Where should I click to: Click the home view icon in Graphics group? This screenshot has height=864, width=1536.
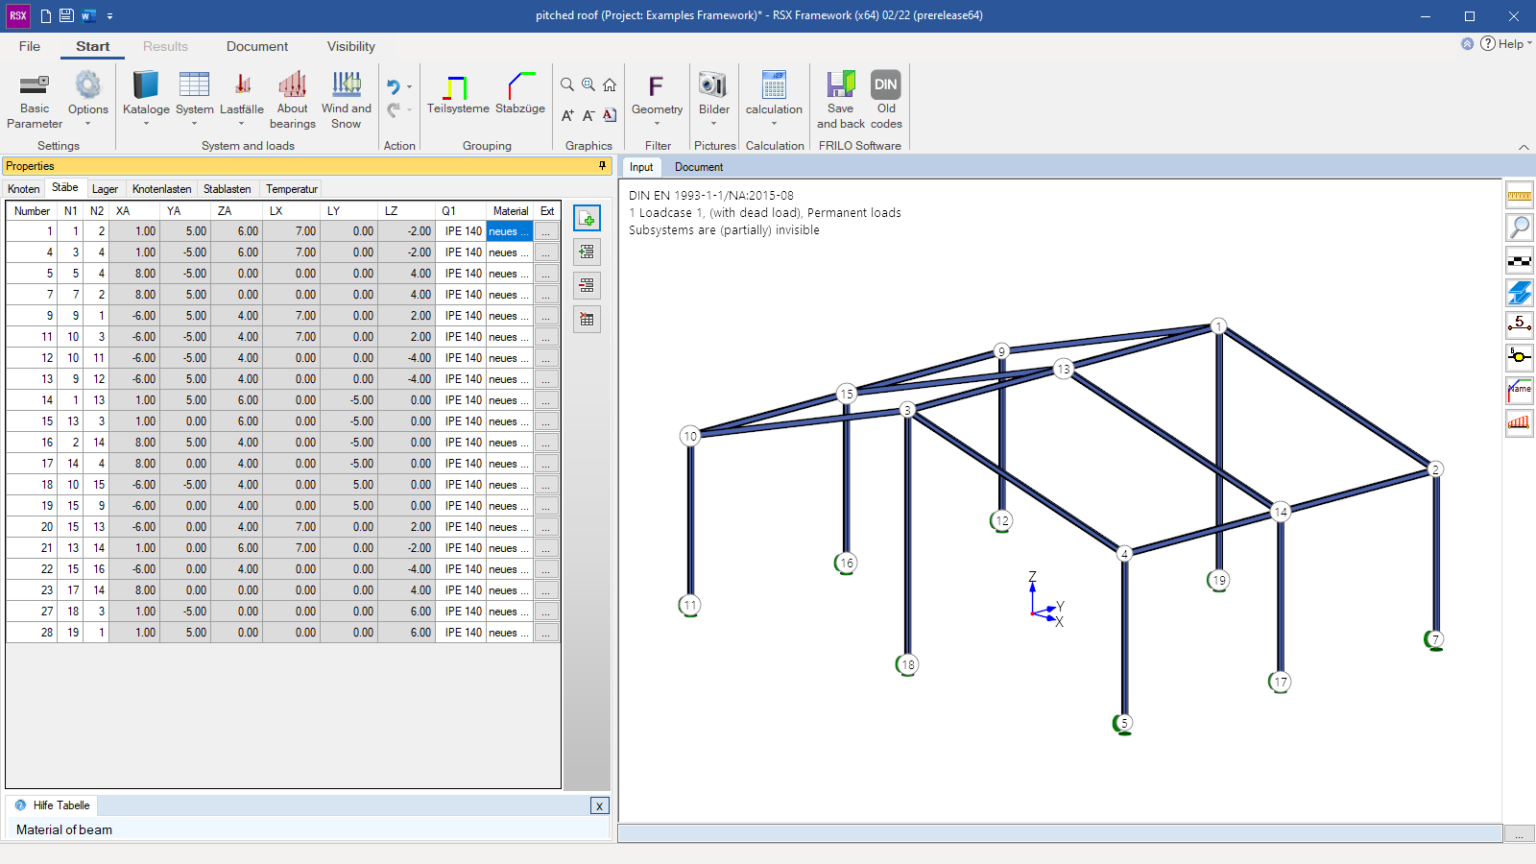[610, 85]
